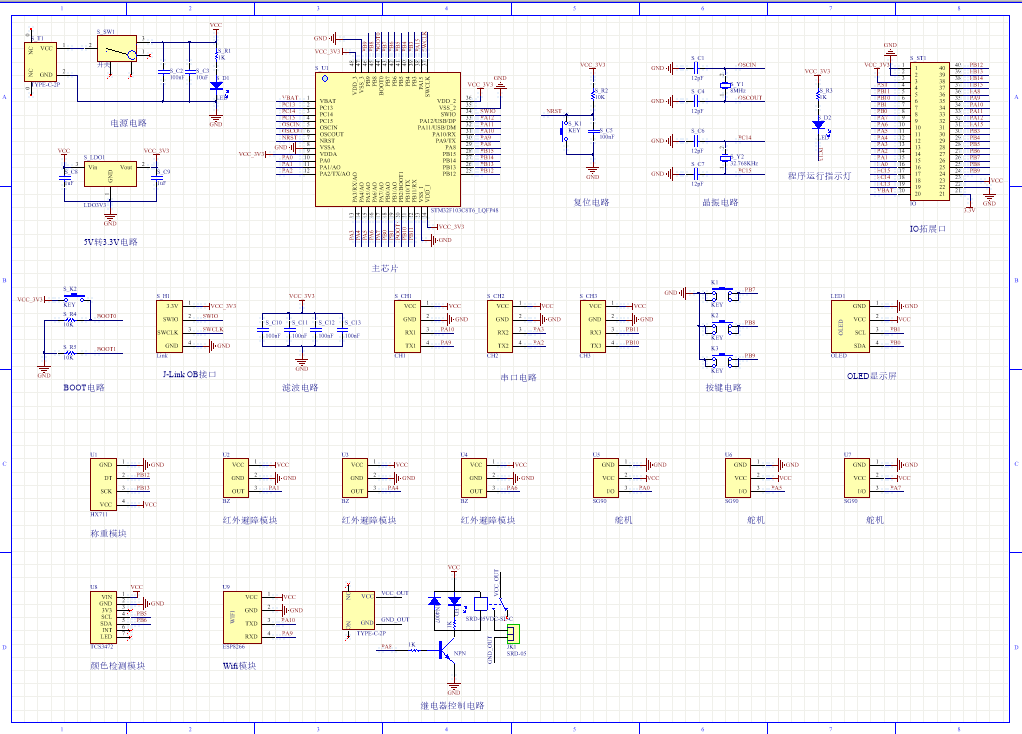Select the S_LDO1 3.3V regulator component
The width and height of the screenshot is (1022, 734).
coord(110,173)
